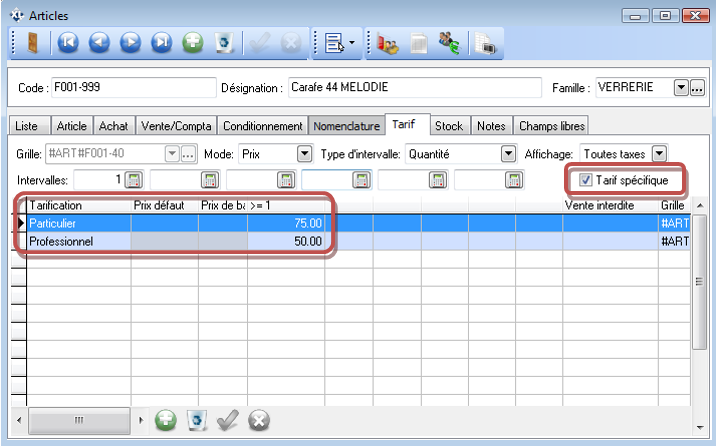The width and height of the screenshot is (716, 448).
Task: Expand the Type d'intervalle dropdown
Action: point(507,154)
